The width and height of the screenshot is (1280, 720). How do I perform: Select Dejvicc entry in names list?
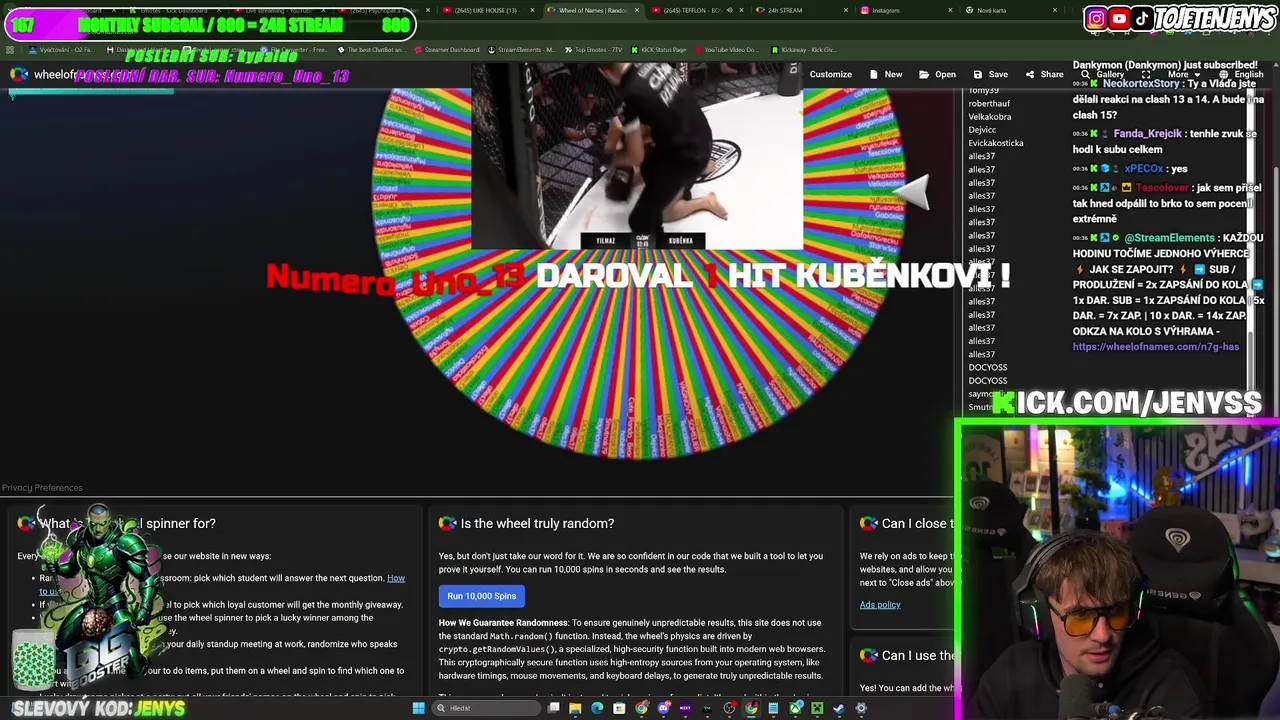pyautogui.click(x=981, y=130)
